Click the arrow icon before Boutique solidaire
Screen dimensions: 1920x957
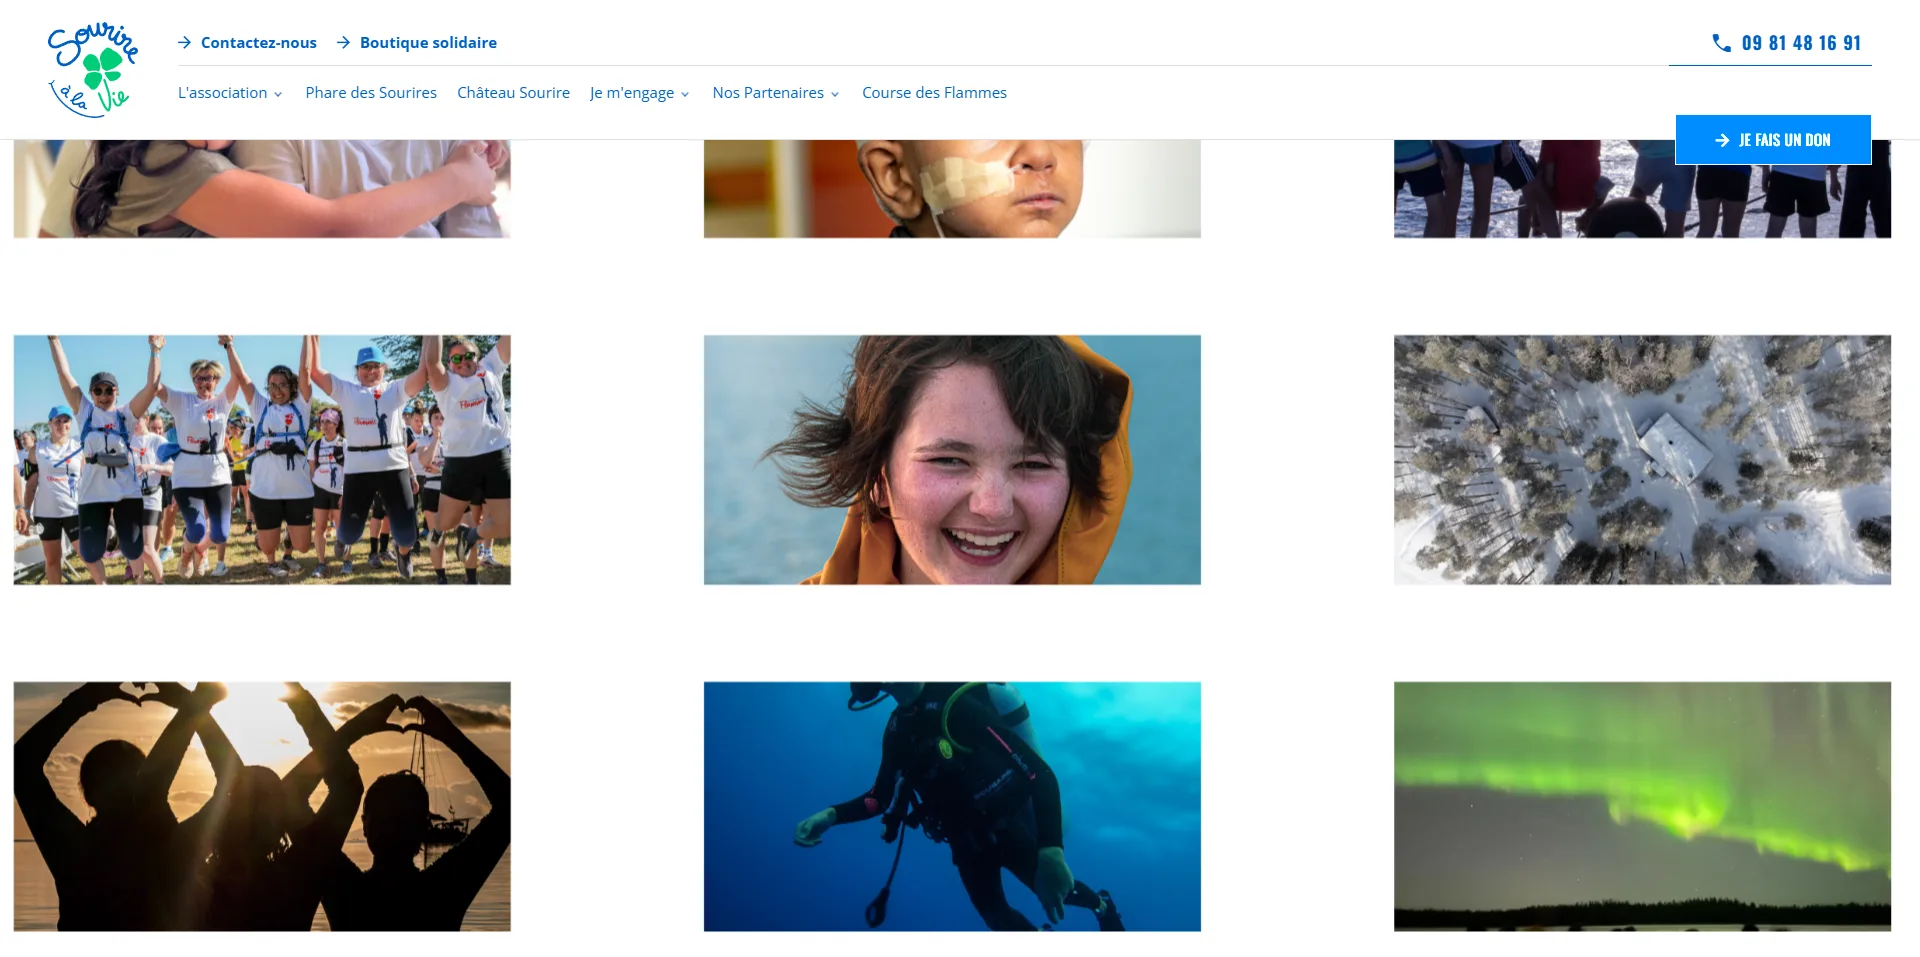pos(344,42)
